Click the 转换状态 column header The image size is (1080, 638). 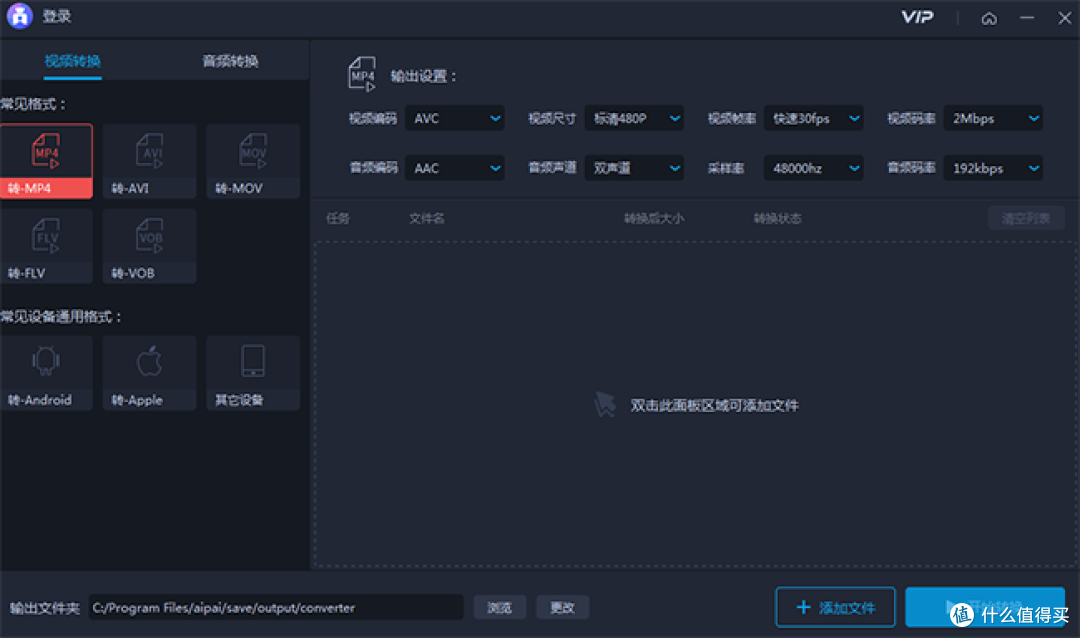[x=777, y=218]
